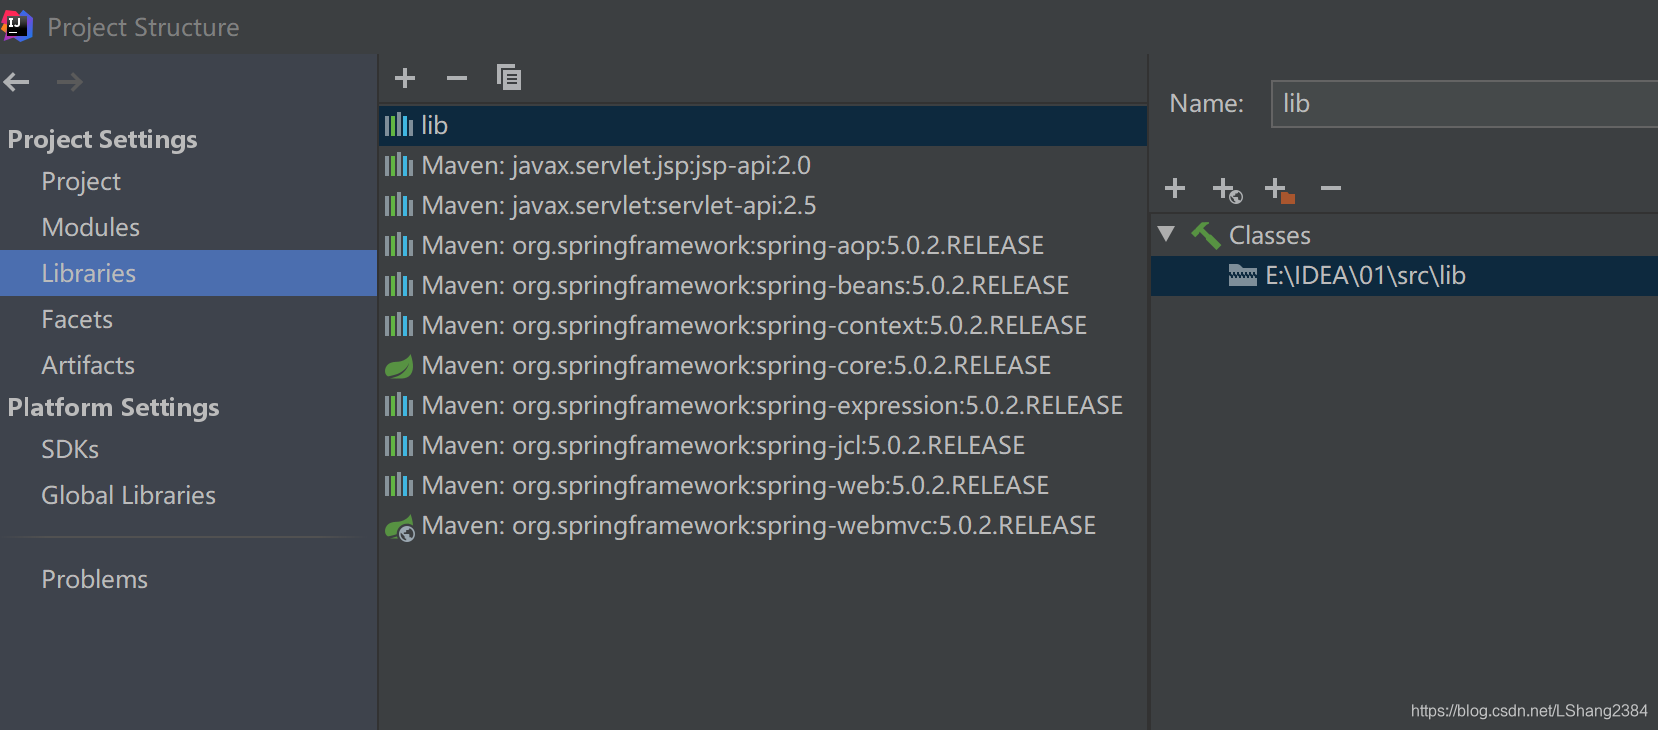Select the Classes tree label
The image size is (1658, 730).
(1269, 235)
